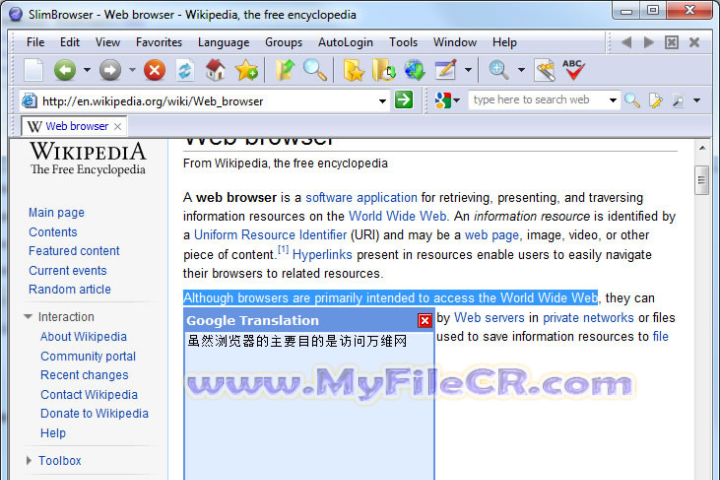Screen dimensions: 720x480
Task: Open the File menu
Action: click(35, 42)
